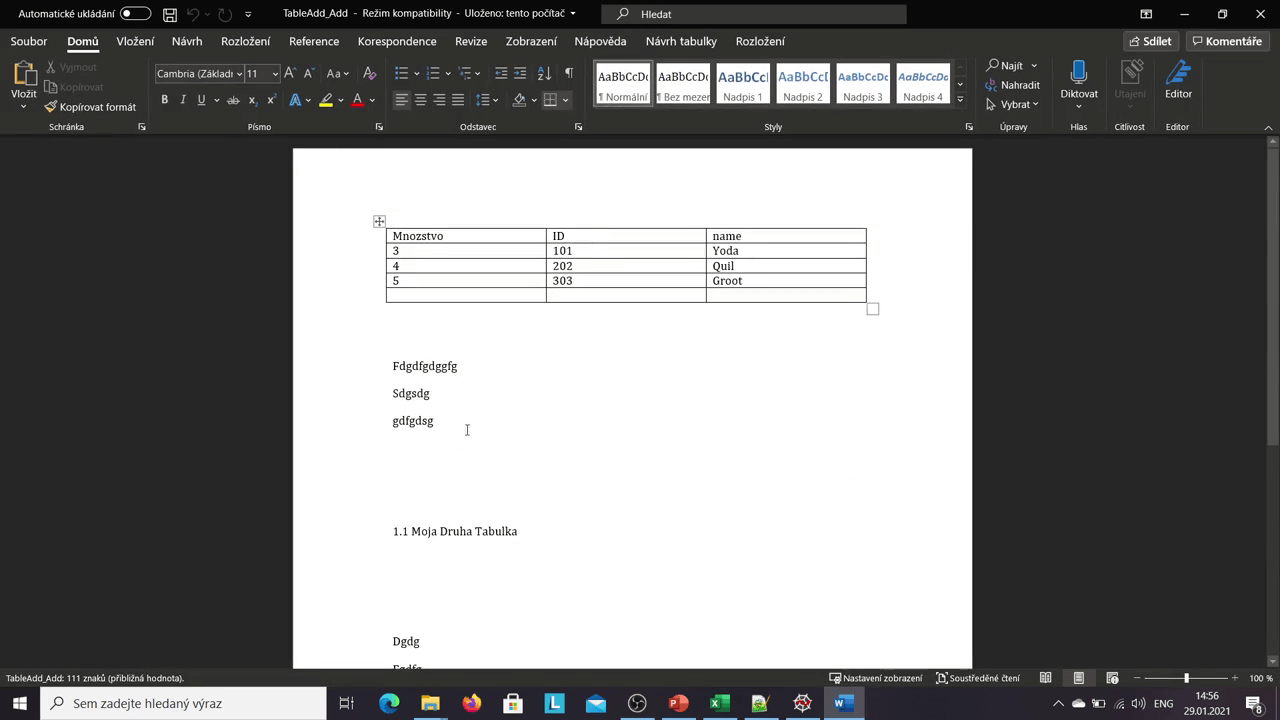Click the Underline icon
The height and width of the screenshot is (720, 1280).
point(201,100)
